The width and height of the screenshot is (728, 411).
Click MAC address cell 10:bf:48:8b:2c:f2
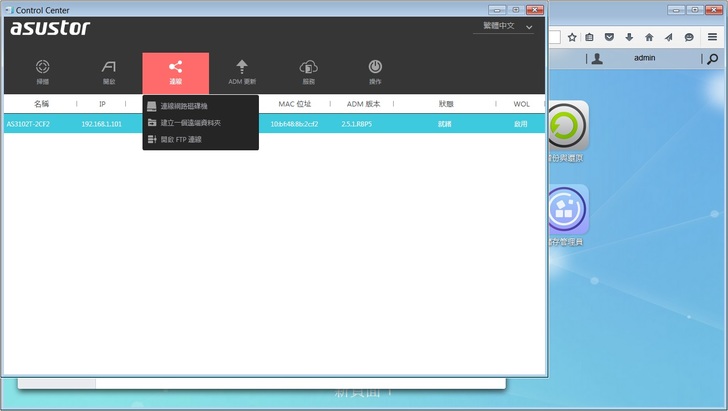[294, 124]
